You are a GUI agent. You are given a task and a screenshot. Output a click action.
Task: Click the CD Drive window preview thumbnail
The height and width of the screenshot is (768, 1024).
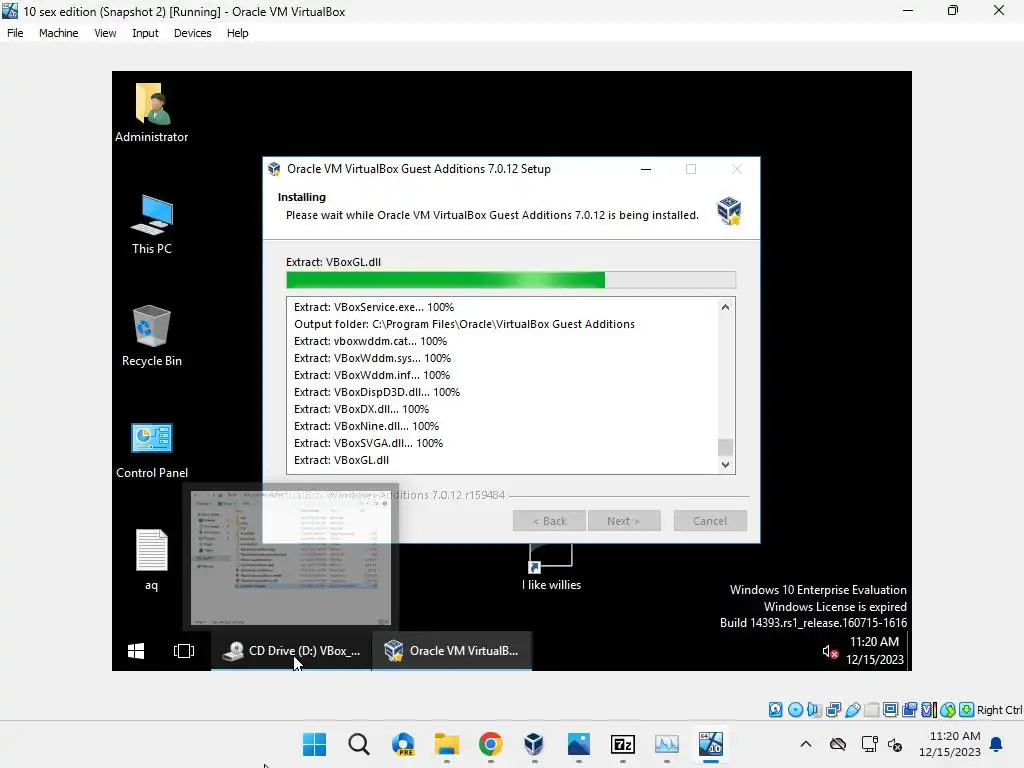click(x=291, y=556)
